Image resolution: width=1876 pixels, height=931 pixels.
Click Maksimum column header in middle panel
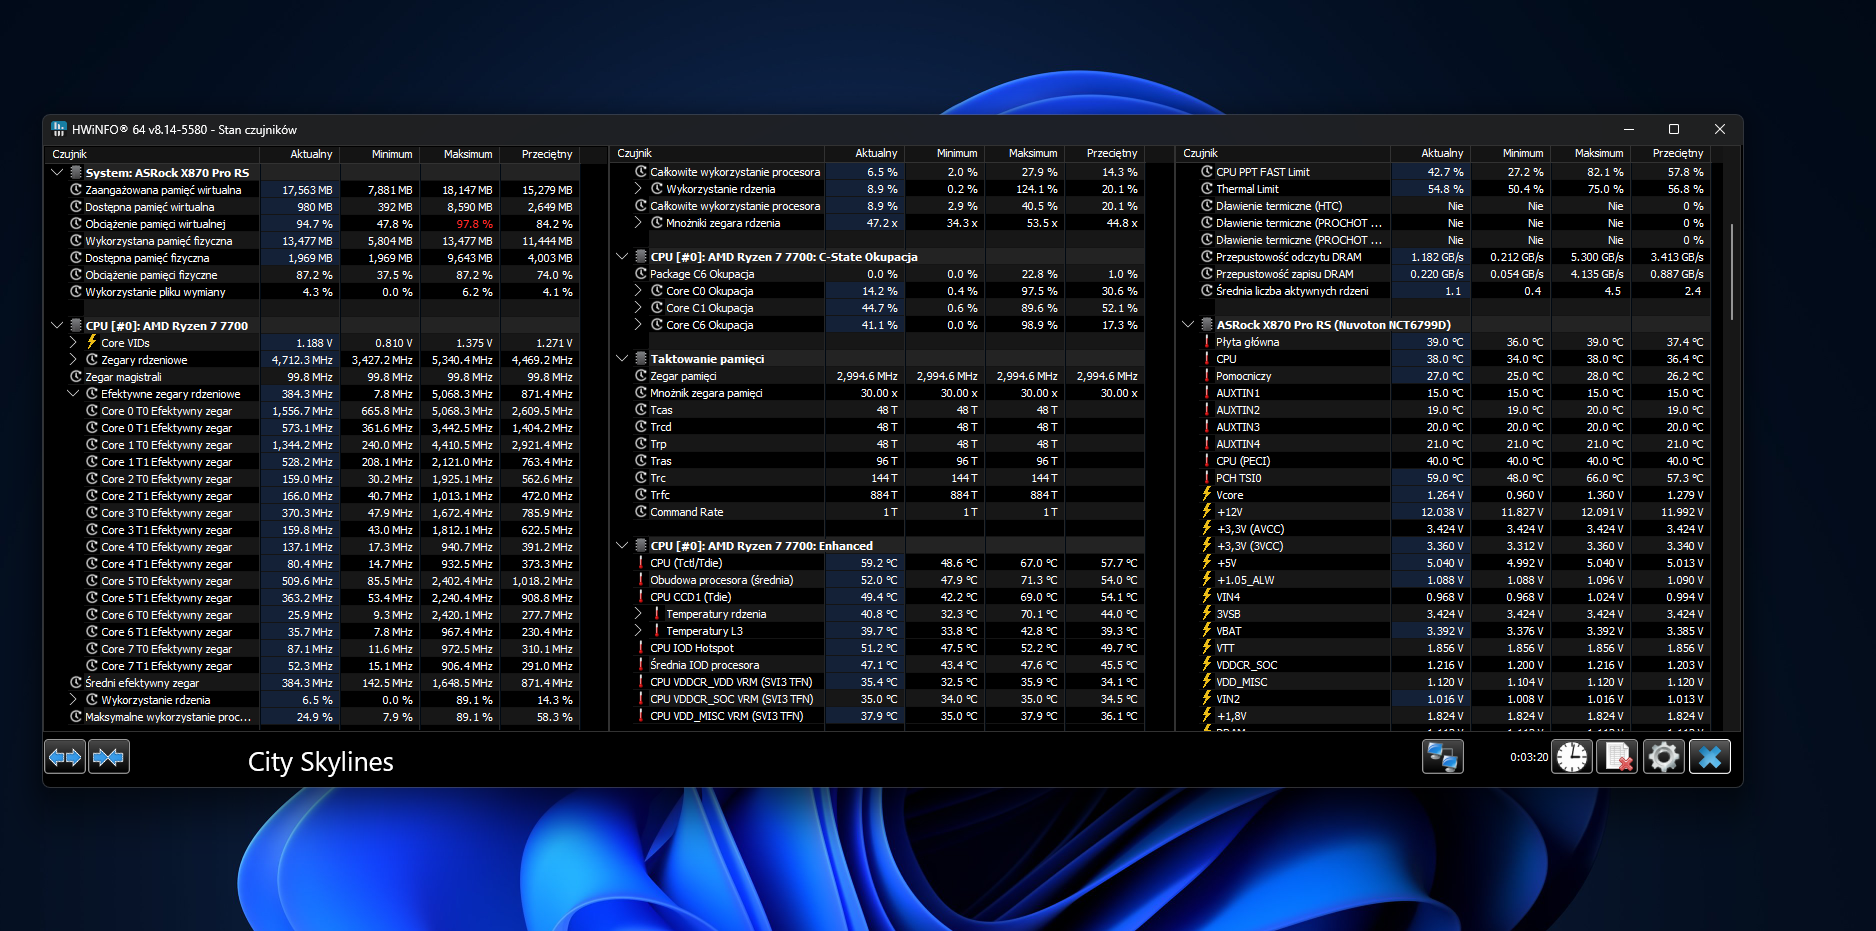[1024, 153]
